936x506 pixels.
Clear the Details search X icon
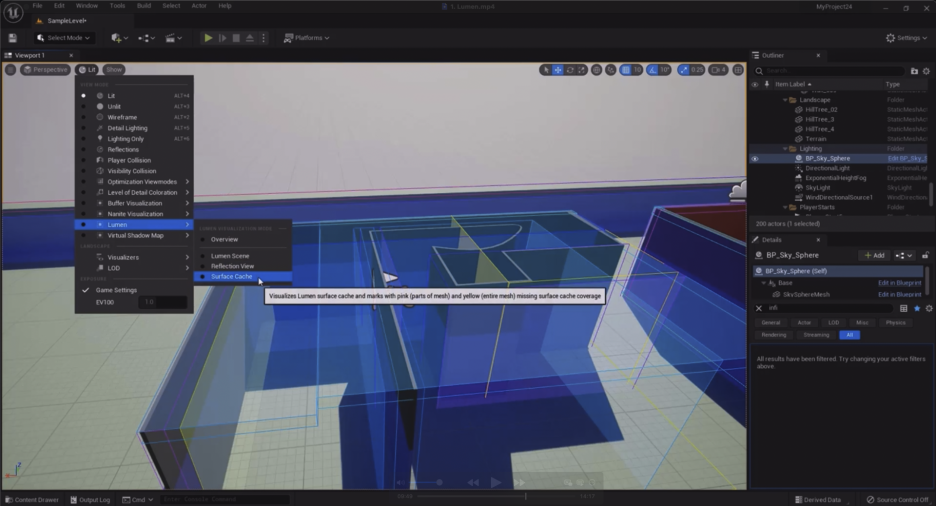click(x=759, y=308)
